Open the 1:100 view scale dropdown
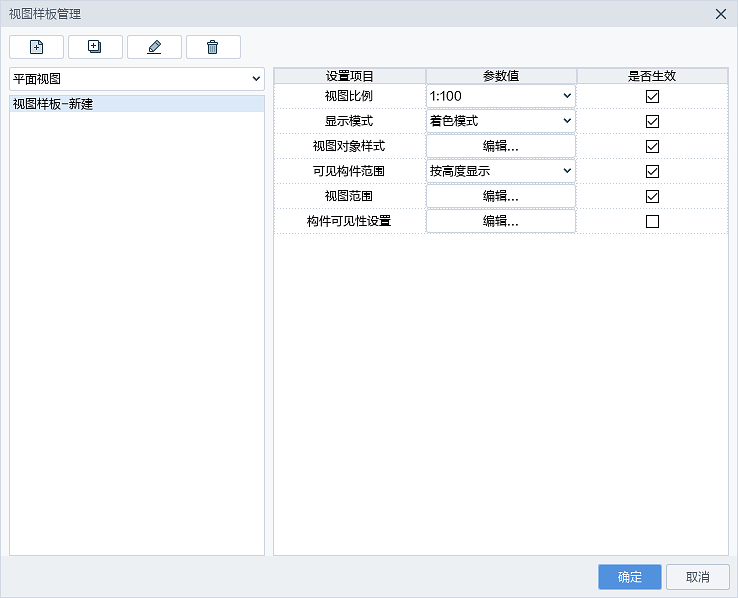738x598 pixels. (x=501, y=96)
